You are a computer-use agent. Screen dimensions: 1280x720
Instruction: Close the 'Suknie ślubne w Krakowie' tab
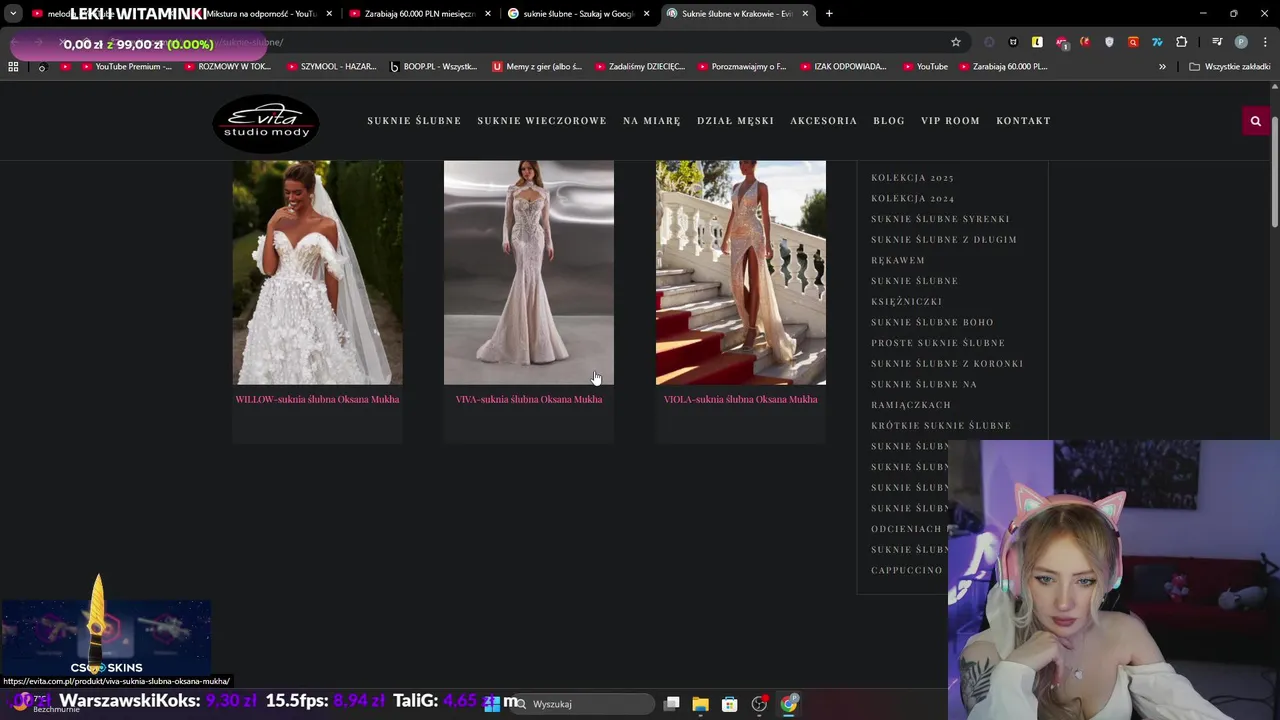click(805, 14)
